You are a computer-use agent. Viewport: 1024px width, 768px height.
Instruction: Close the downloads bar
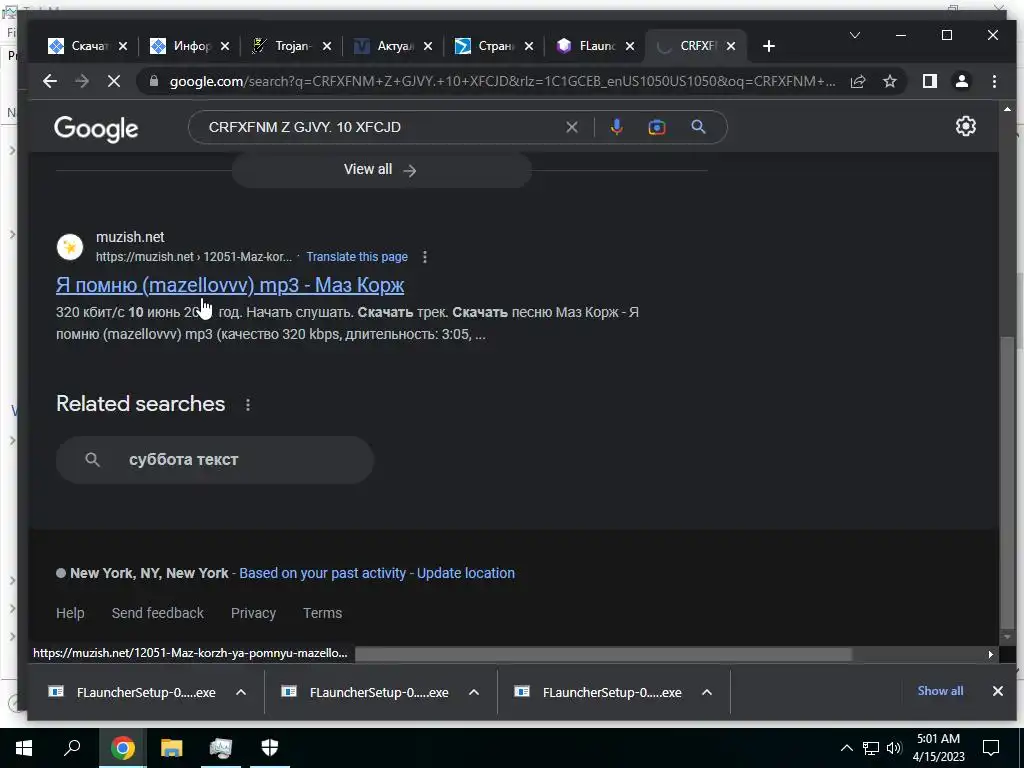[x=997, y=691]
